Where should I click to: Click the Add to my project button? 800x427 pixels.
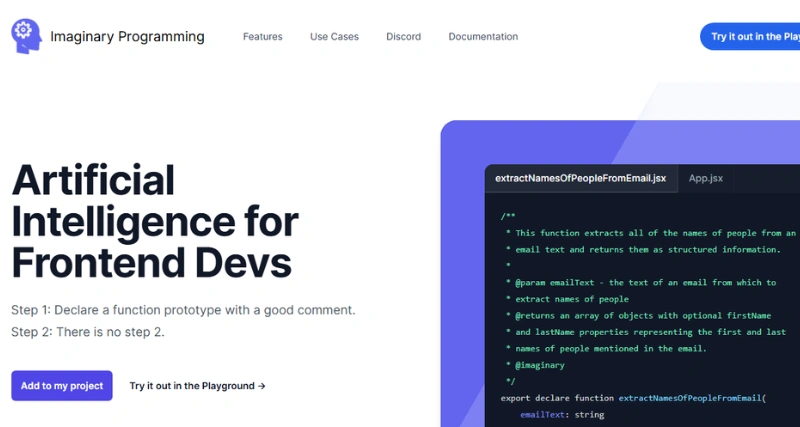[x=62, y=386]
